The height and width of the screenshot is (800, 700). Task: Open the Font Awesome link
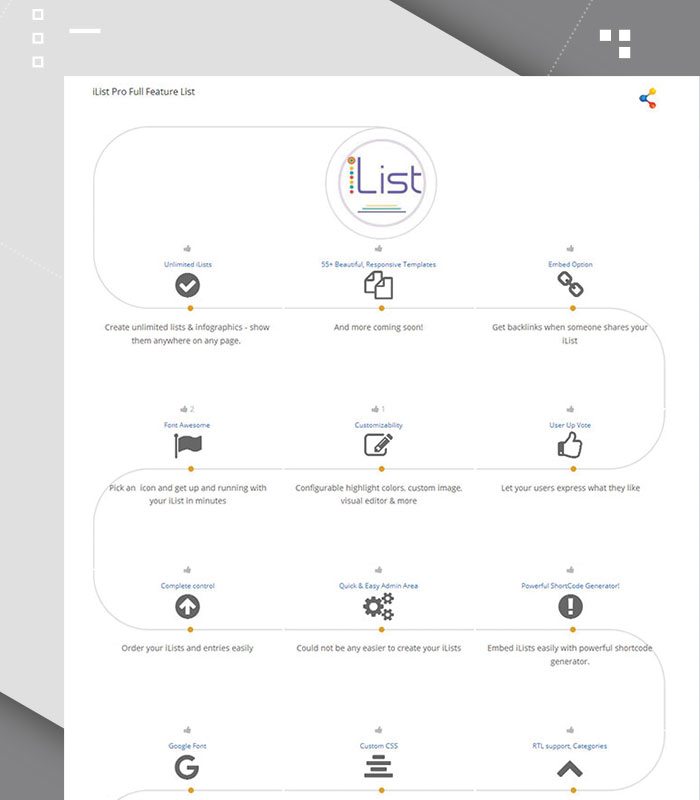point(187,425)
